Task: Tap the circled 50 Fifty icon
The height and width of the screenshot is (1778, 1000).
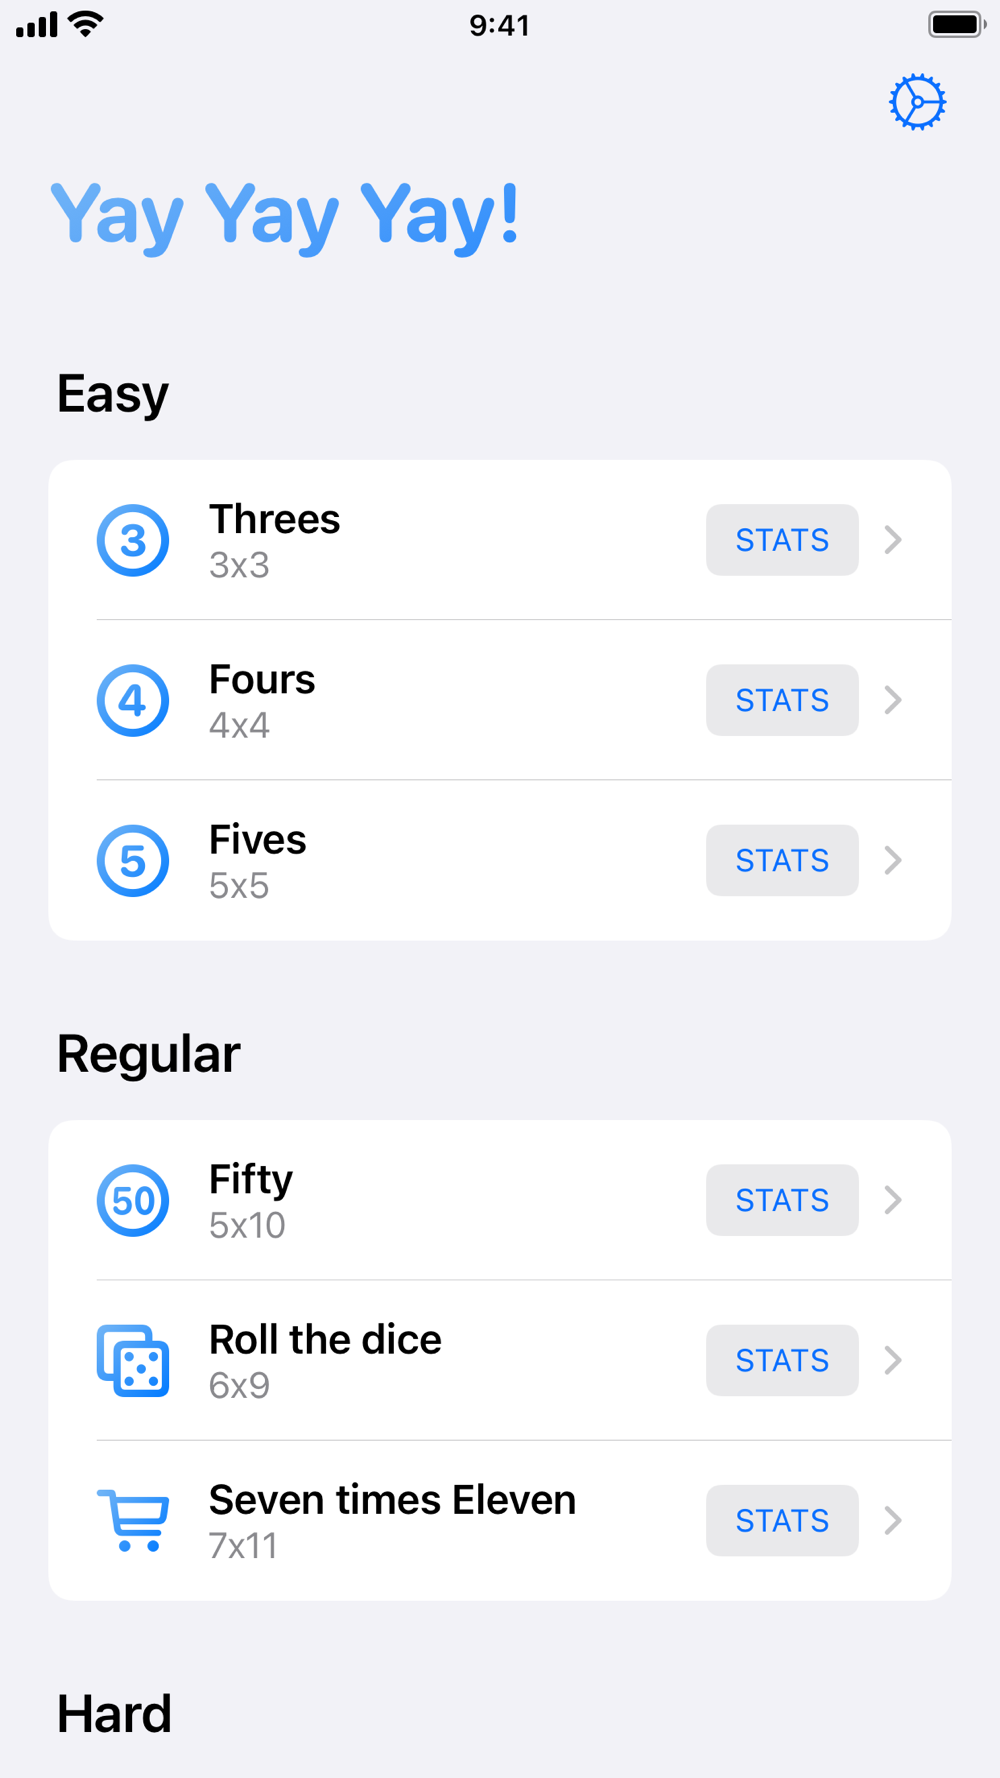Action: [x=133, y=1200]
